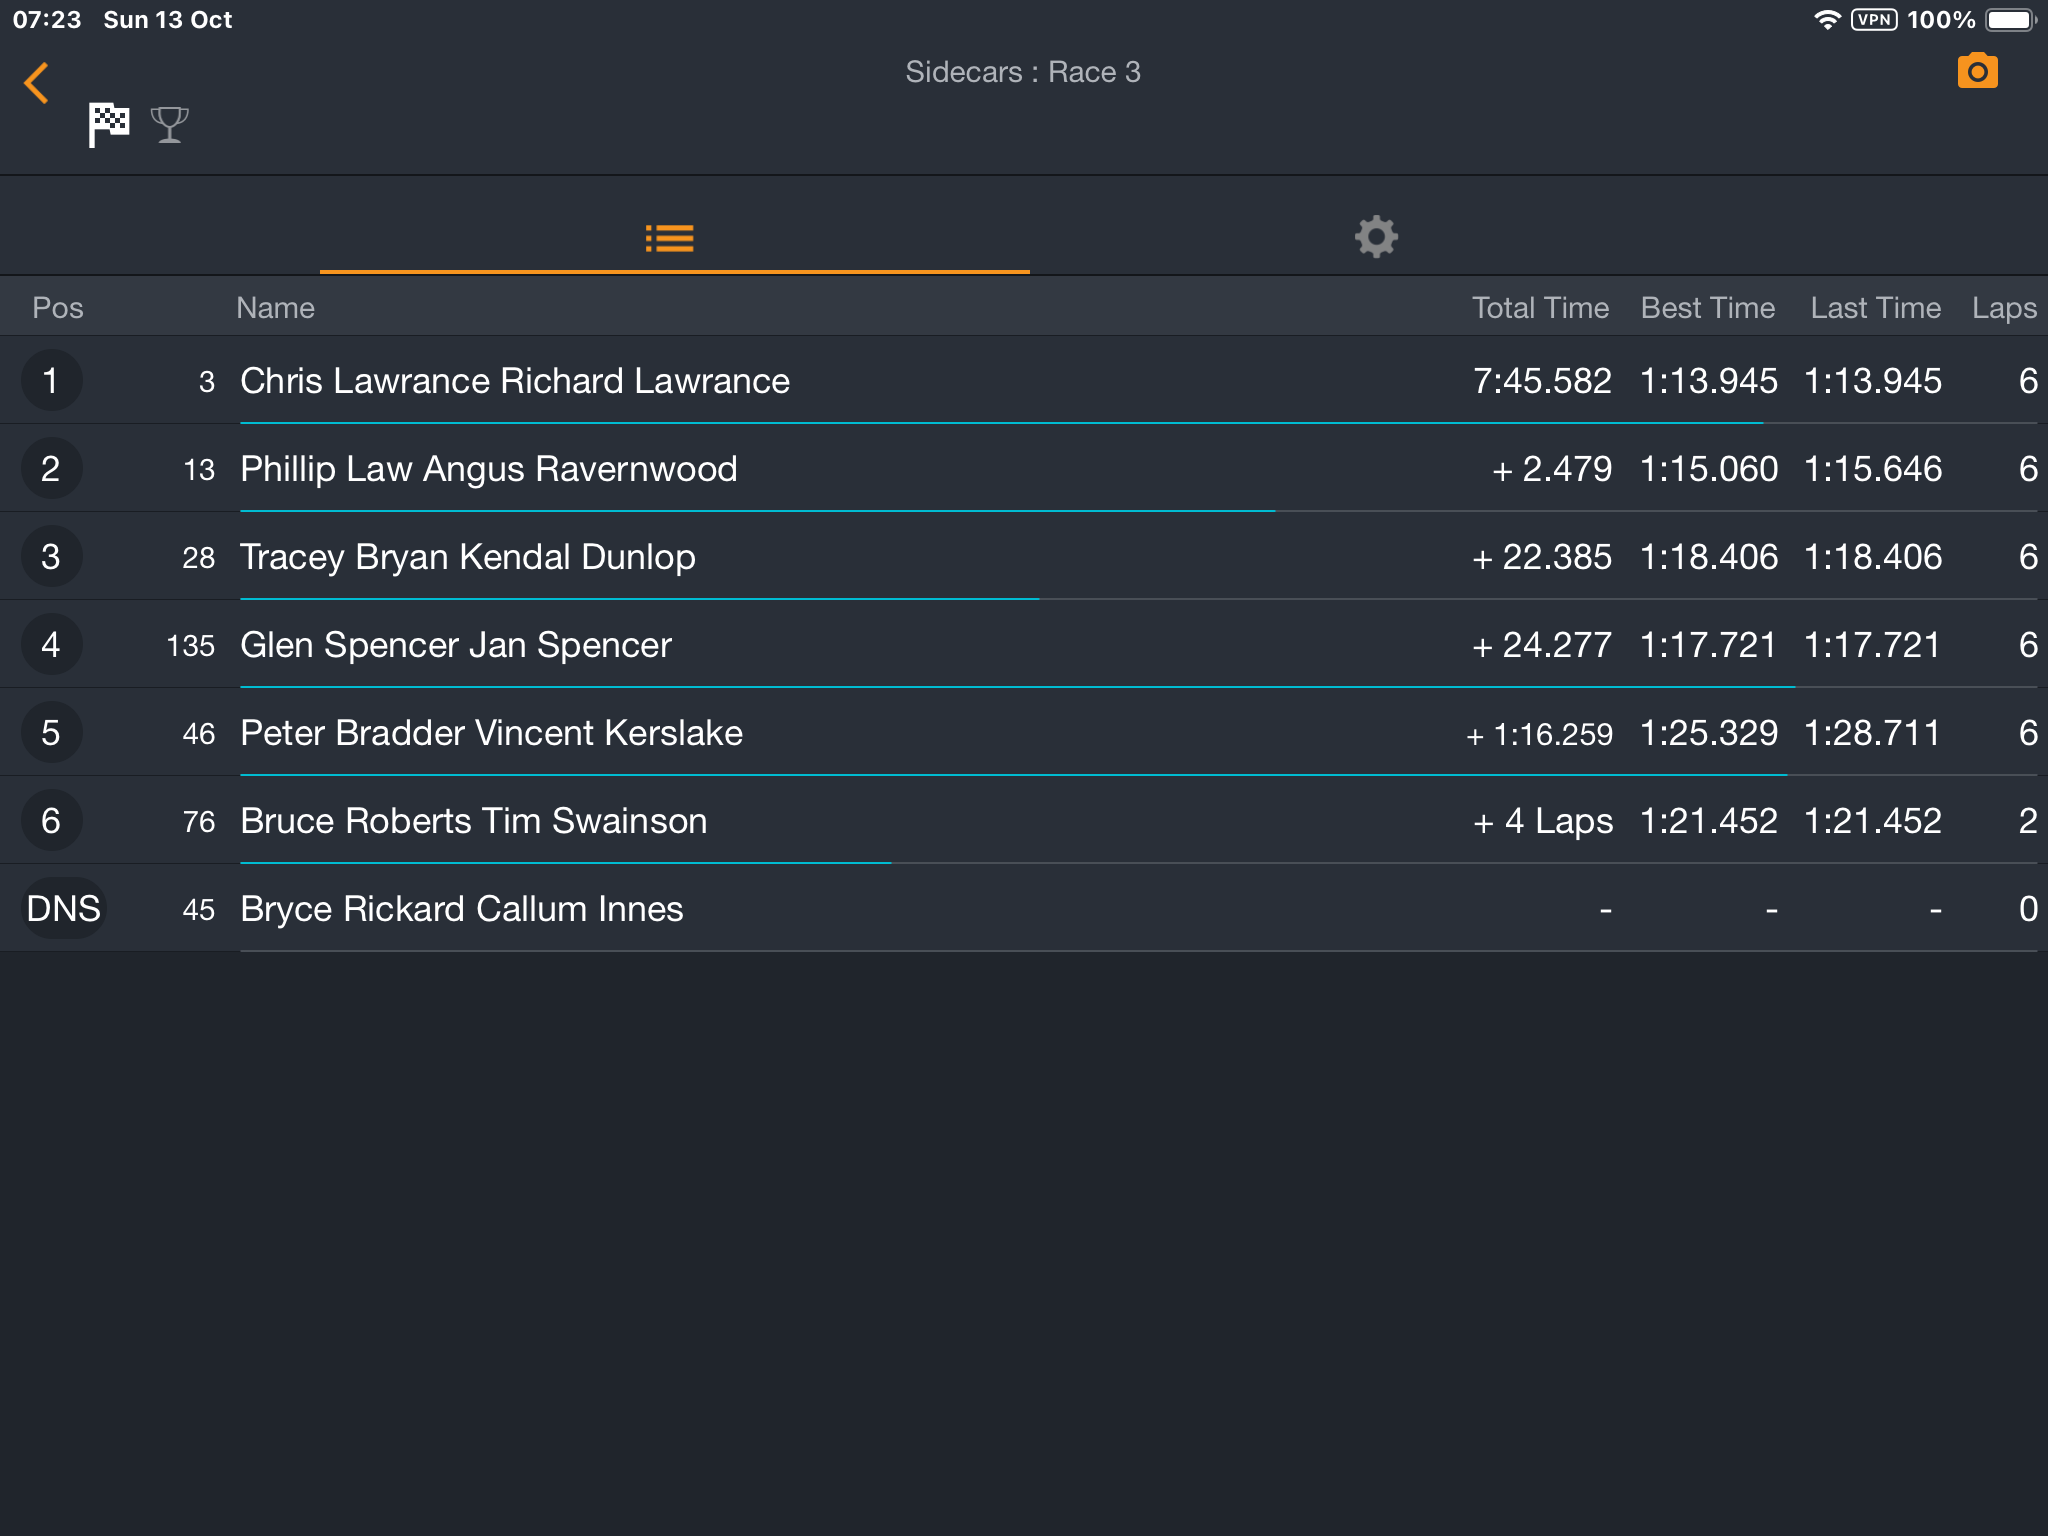Tap gap value + 22.385
This screenshot has width=2048, height=1536.
point(1542,557)
